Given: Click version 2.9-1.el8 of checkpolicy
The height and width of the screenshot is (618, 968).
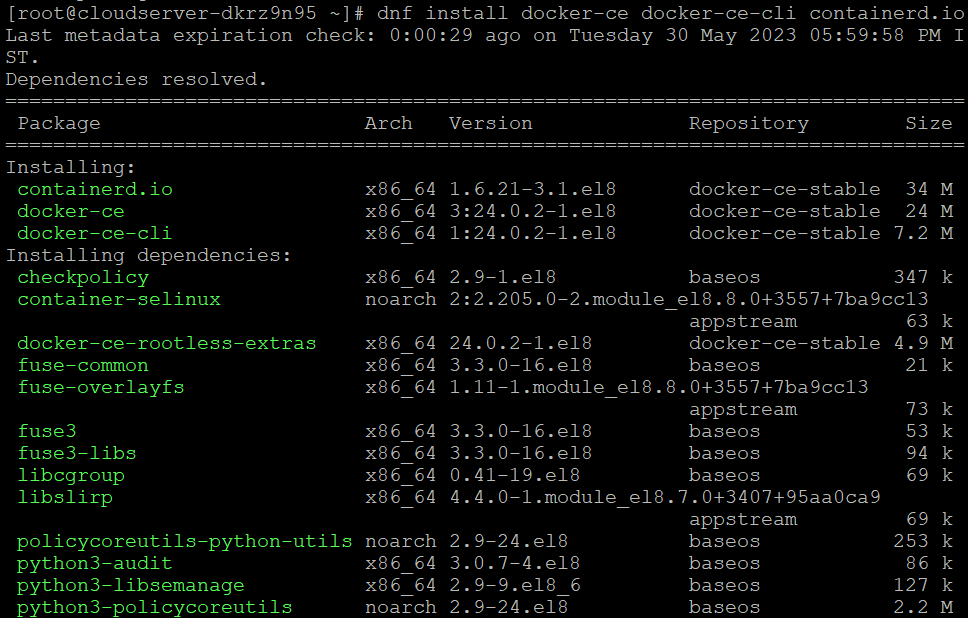Looking at the screenshot, I should point(503,277).
